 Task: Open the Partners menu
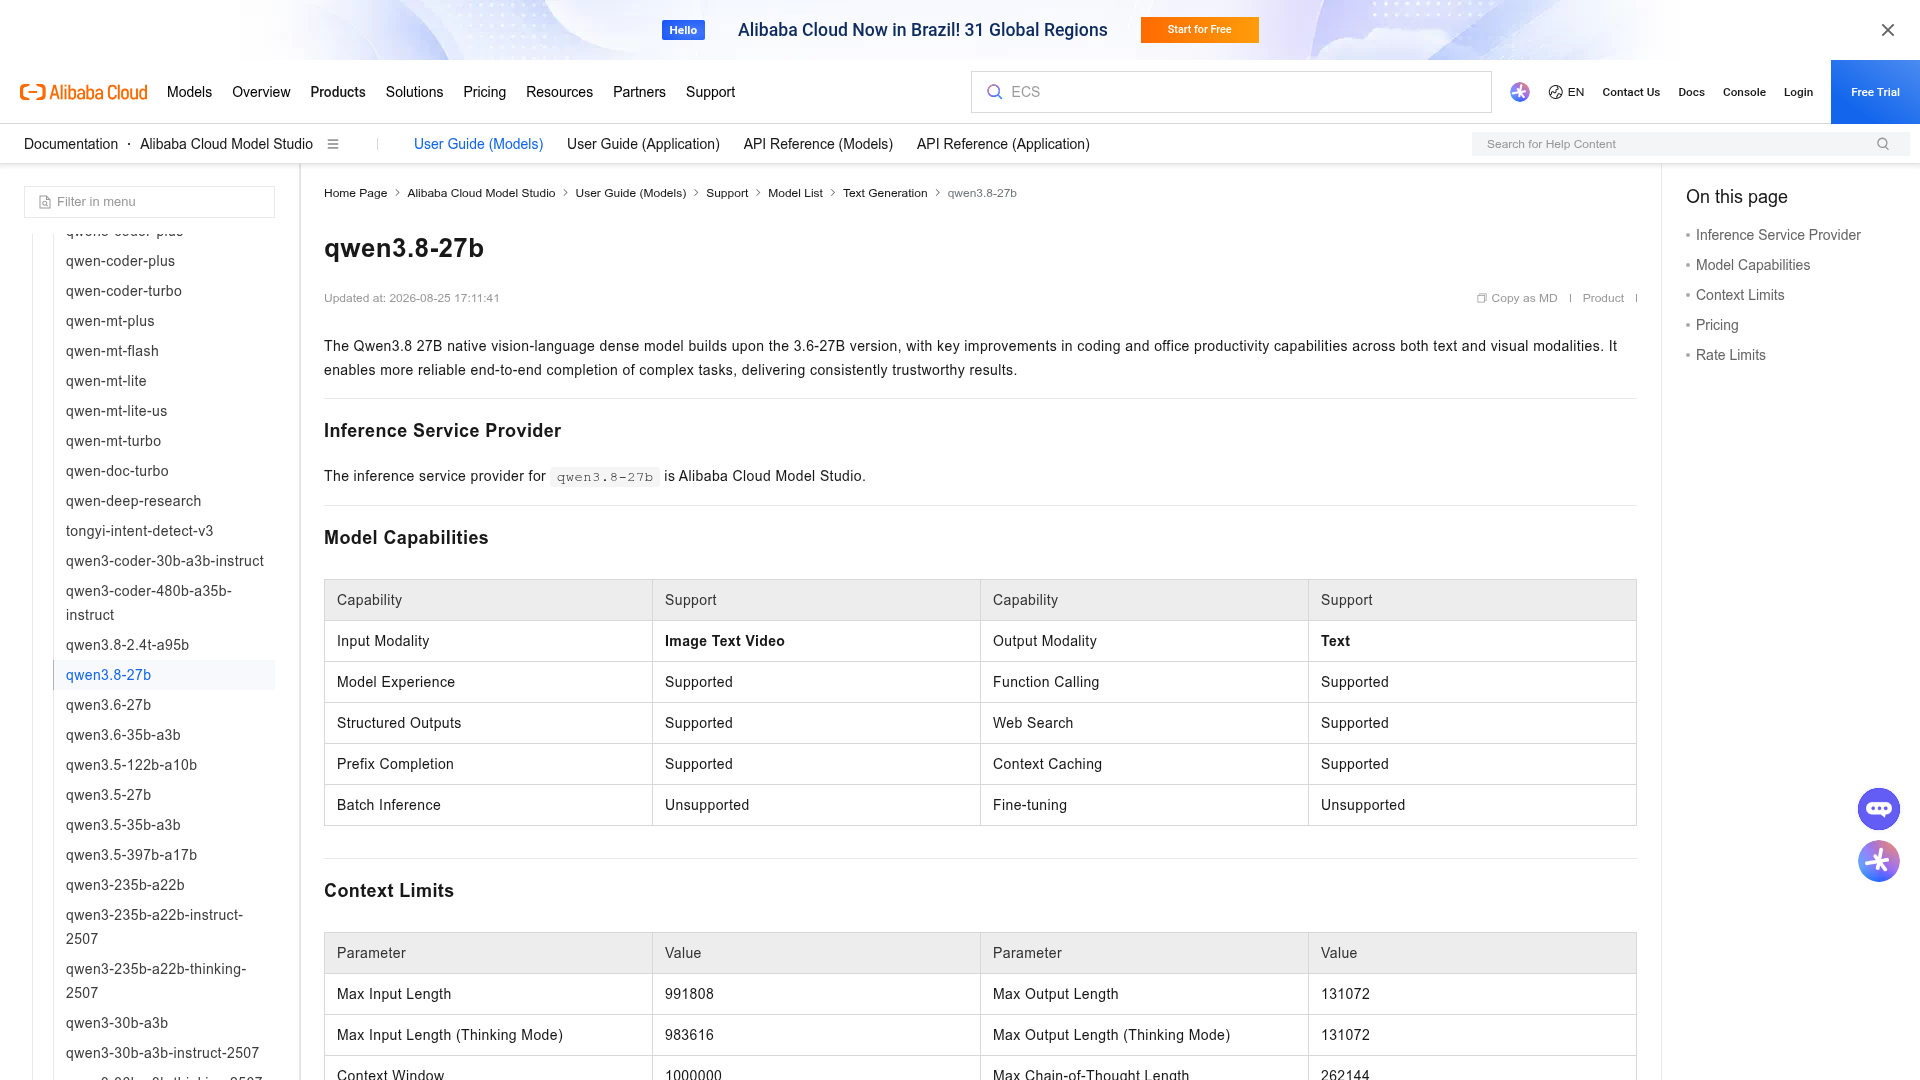[639, 92]
